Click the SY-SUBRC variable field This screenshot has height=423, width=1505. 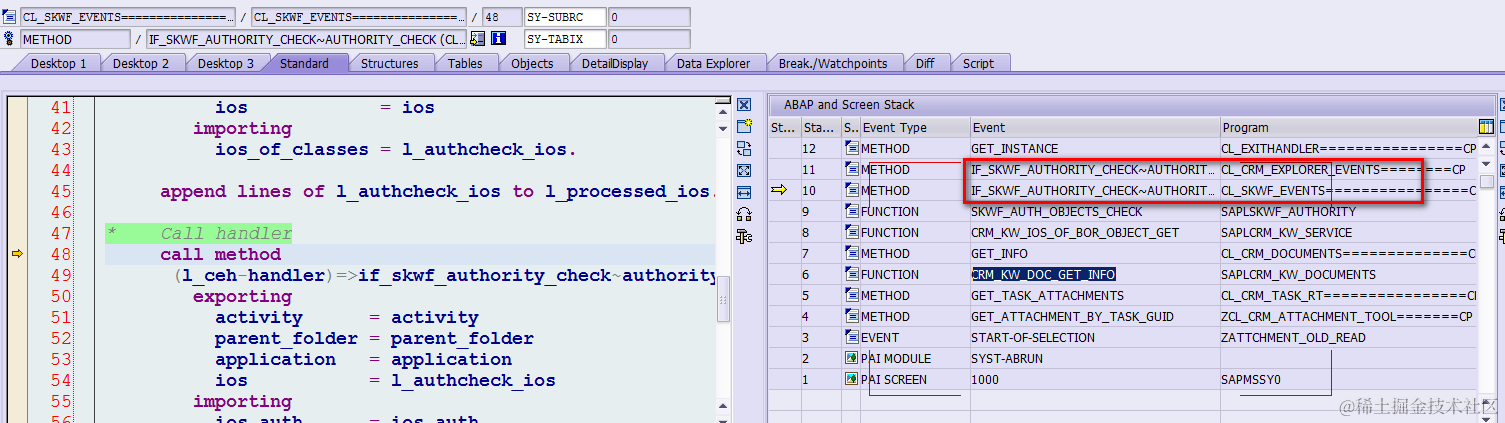[565, 17]
